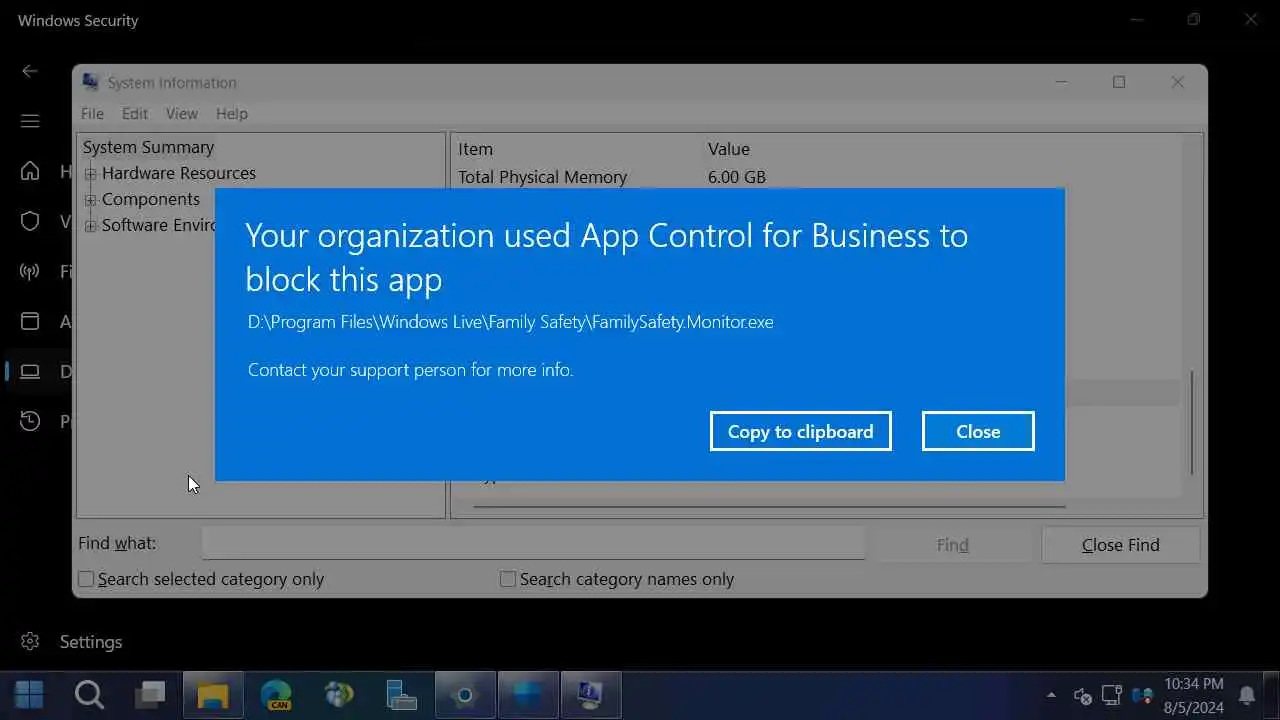The height and width of the screenshot is (720, 1280).
Task: Click the System Information title bar icon
Action: point(91,82)
